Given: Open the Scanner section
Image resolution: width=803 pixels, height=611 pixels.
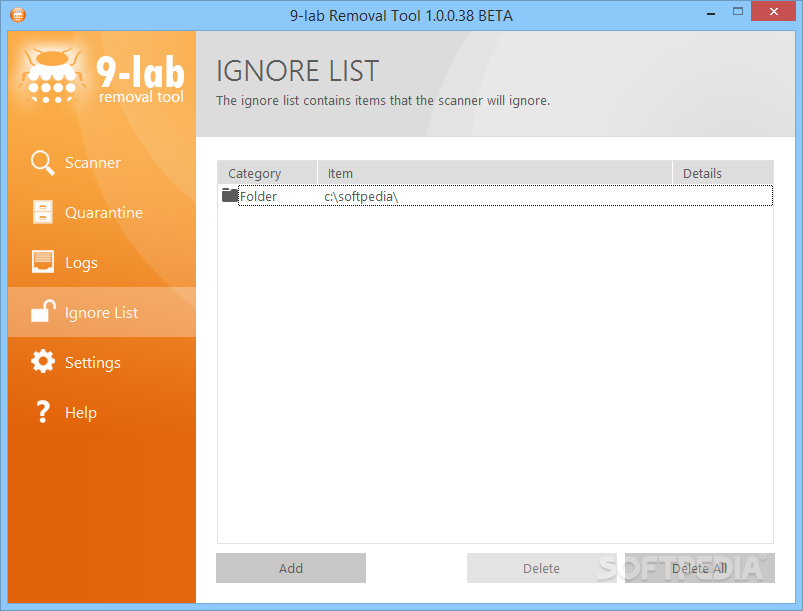Looking at the screenshot, I should click(101, 162).
